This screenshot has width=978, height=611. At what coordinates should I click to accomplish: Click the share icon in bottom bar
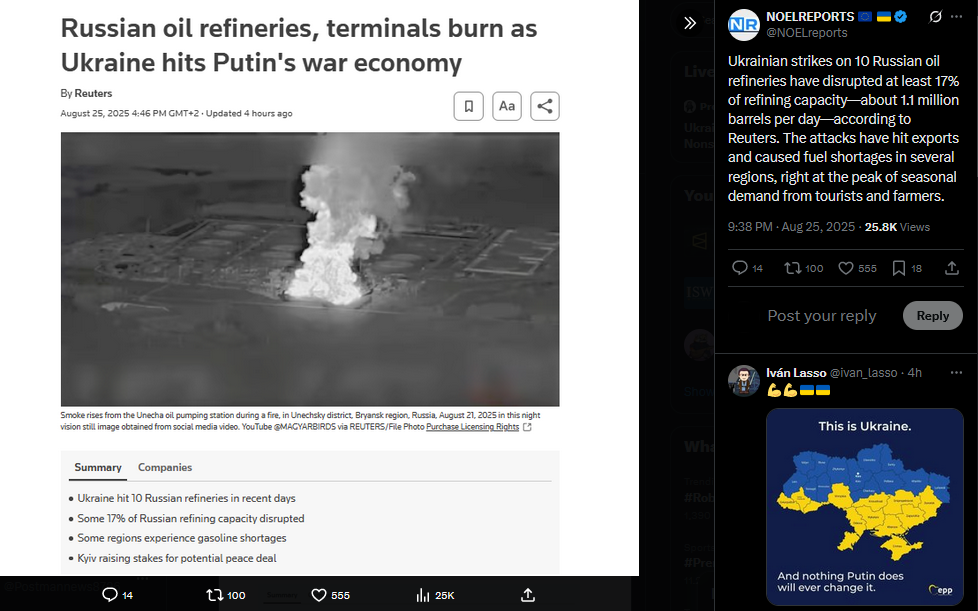click(x=528, y=595)
